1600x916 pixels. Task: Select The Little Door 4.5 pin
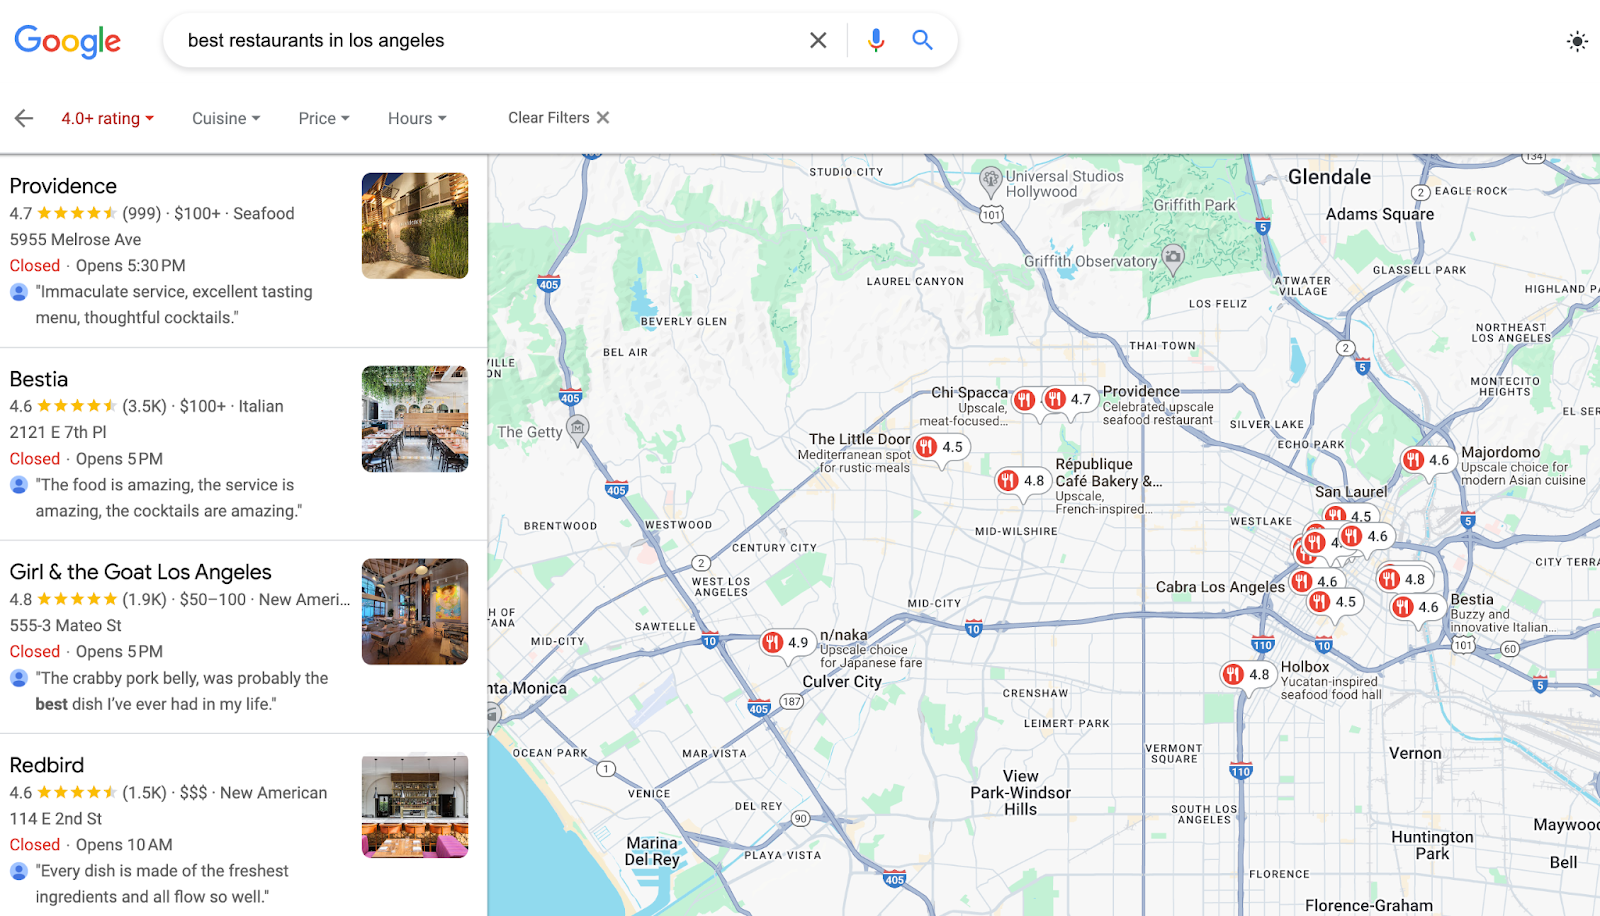940,447
